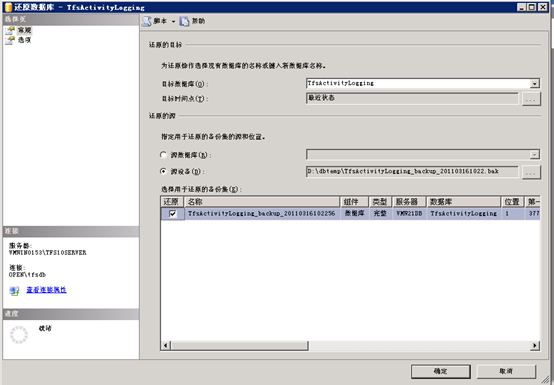Select the General (常规) page icon
The image size is (554, 385).
tap(10, 30)
